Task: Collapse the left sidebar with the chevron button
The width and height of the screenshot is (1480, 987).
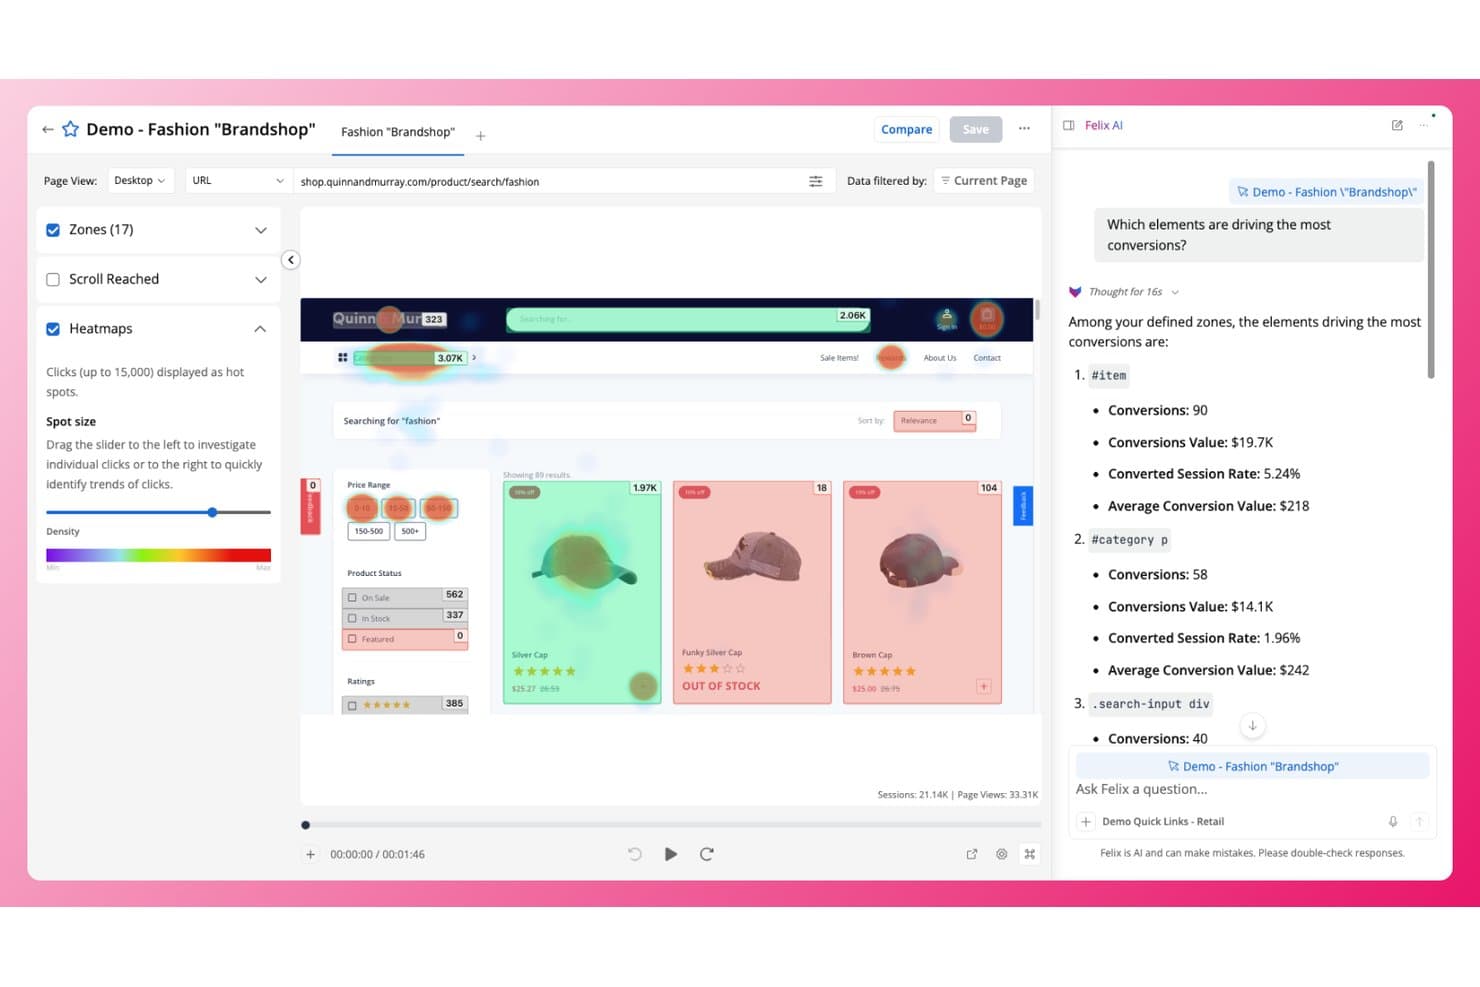Action: (x=291, y=260)
